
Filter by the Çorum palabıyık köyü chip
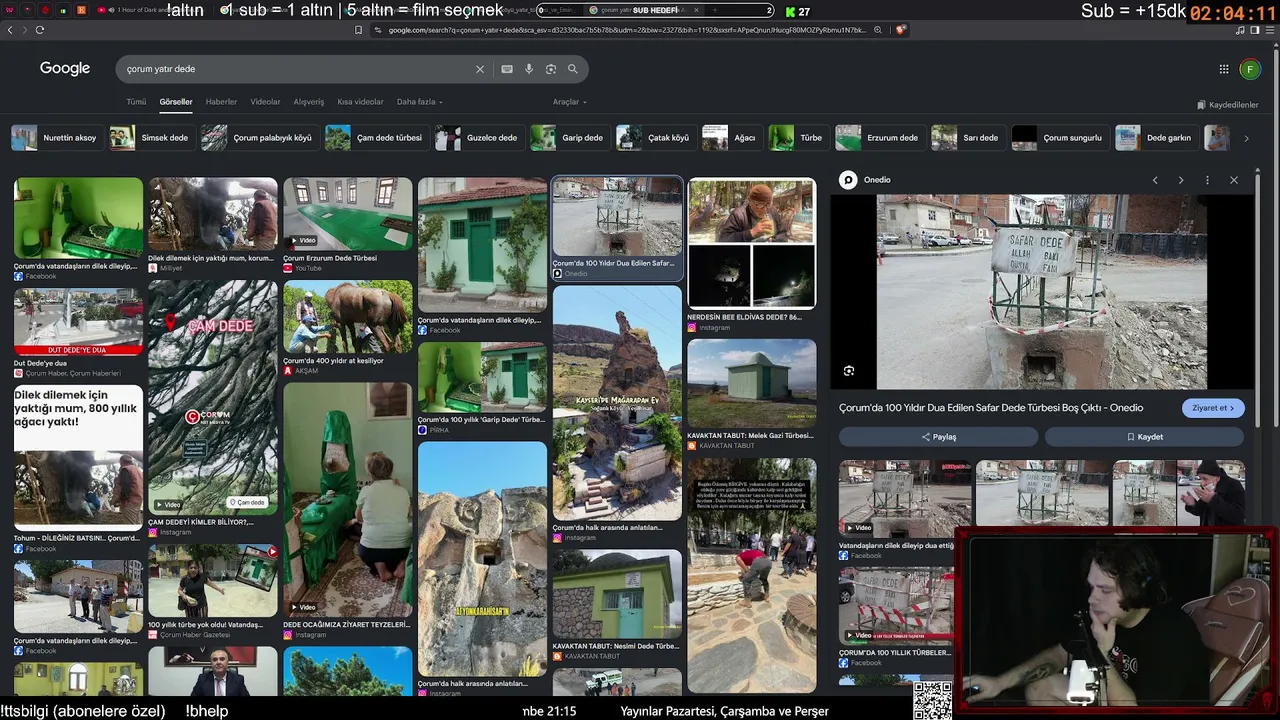point(258,138)
